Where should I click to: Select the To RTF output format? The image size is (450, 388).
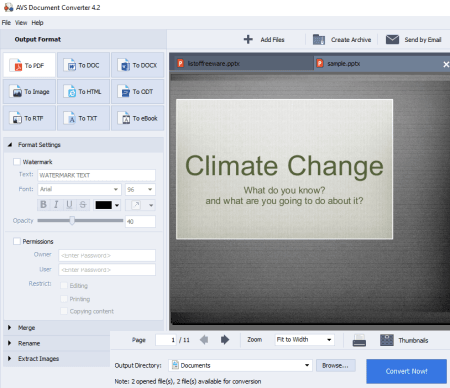click(29, 118)
